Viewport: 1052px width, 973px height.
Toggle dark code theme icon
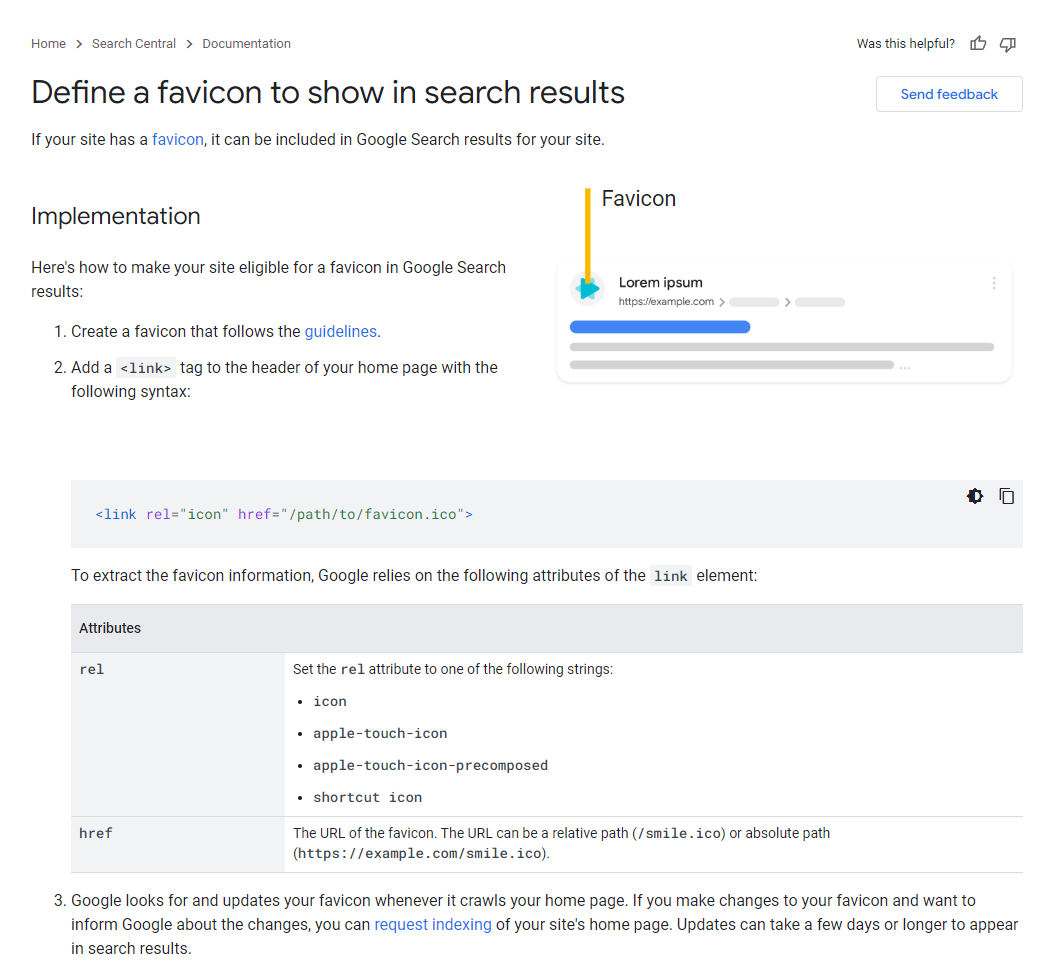975,496
